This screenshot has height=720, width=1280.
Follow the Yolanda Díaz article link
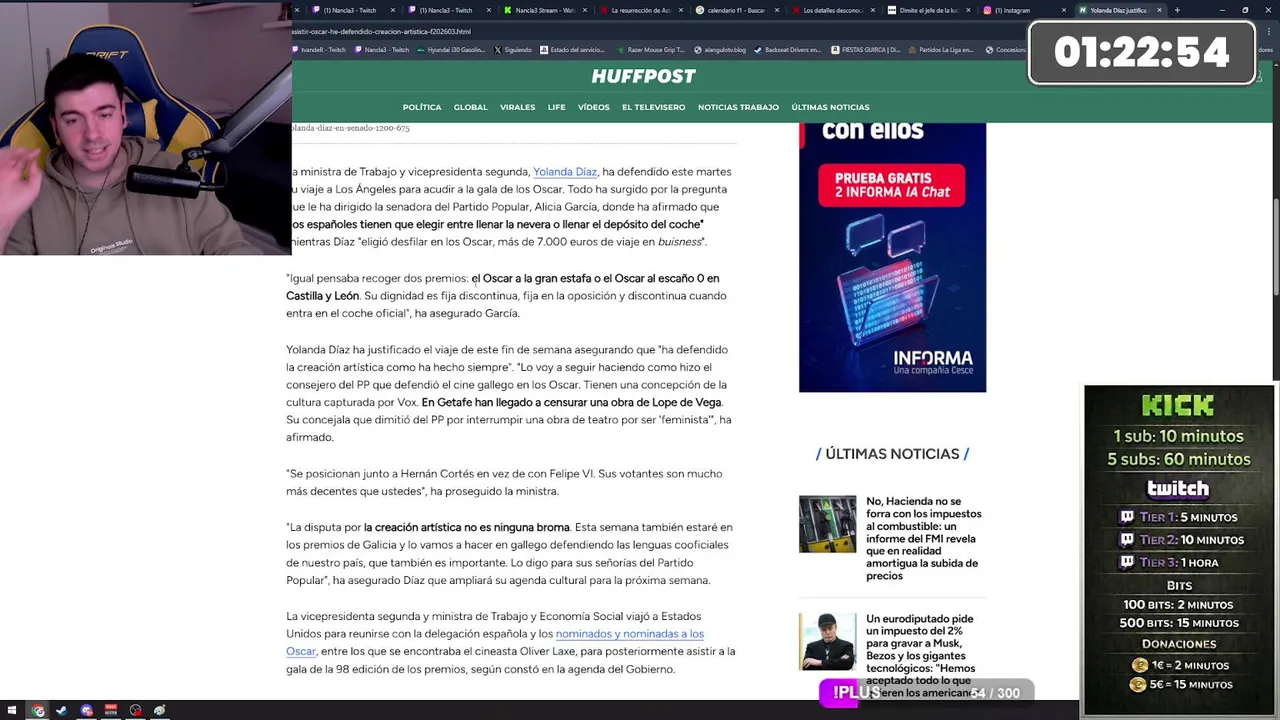tap(565, 172)
